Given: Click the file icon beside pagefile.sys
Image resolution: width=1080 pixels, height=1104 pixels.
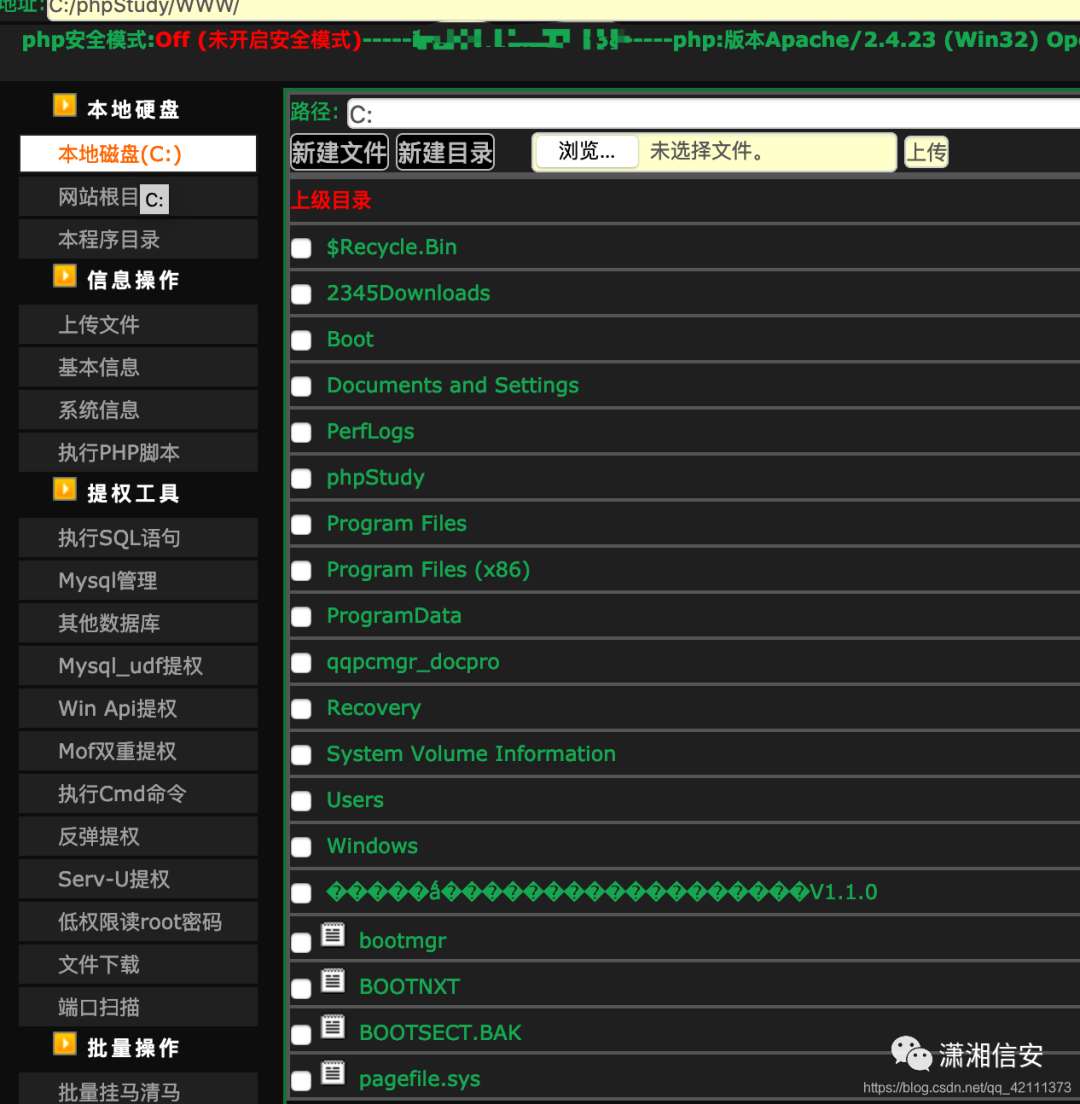Looking at the screenshot, I should point(333,1072).
